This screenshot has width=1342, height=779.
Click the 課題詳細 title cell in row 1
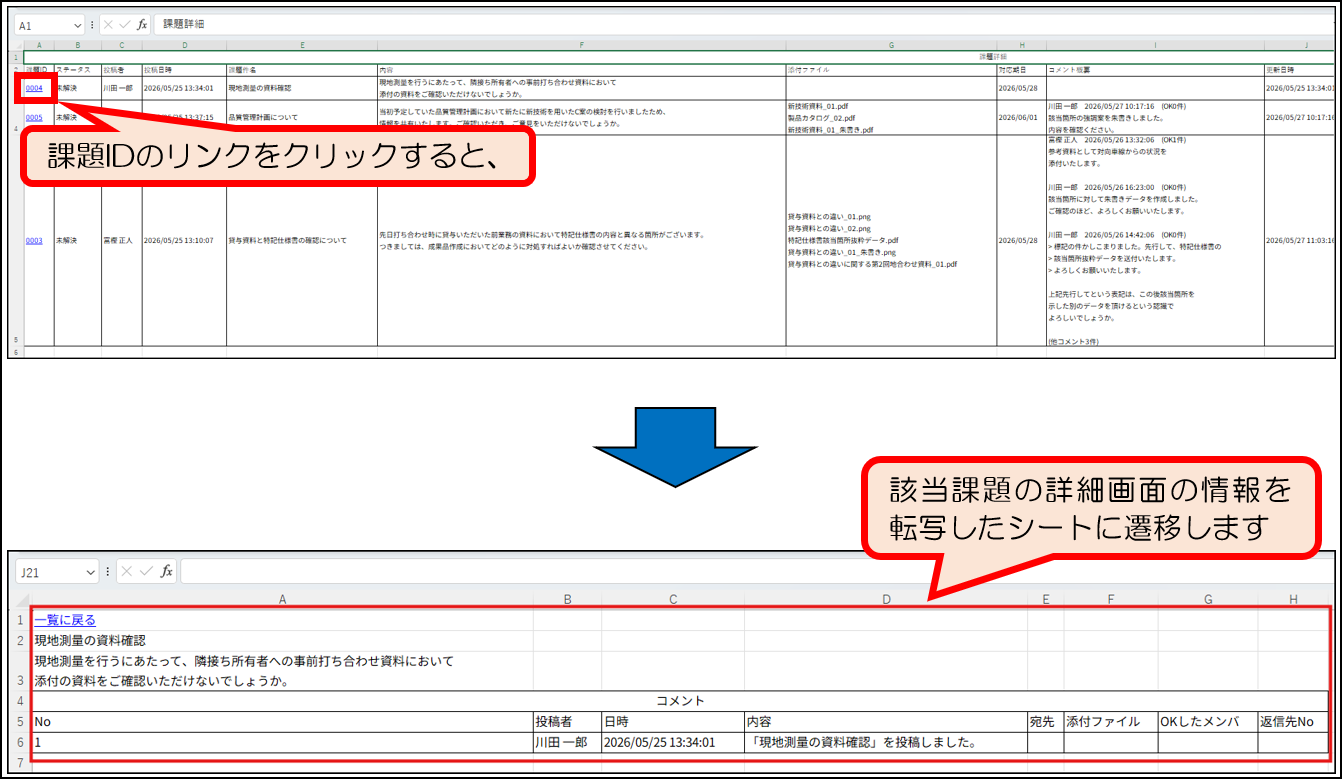click(678, 57)
